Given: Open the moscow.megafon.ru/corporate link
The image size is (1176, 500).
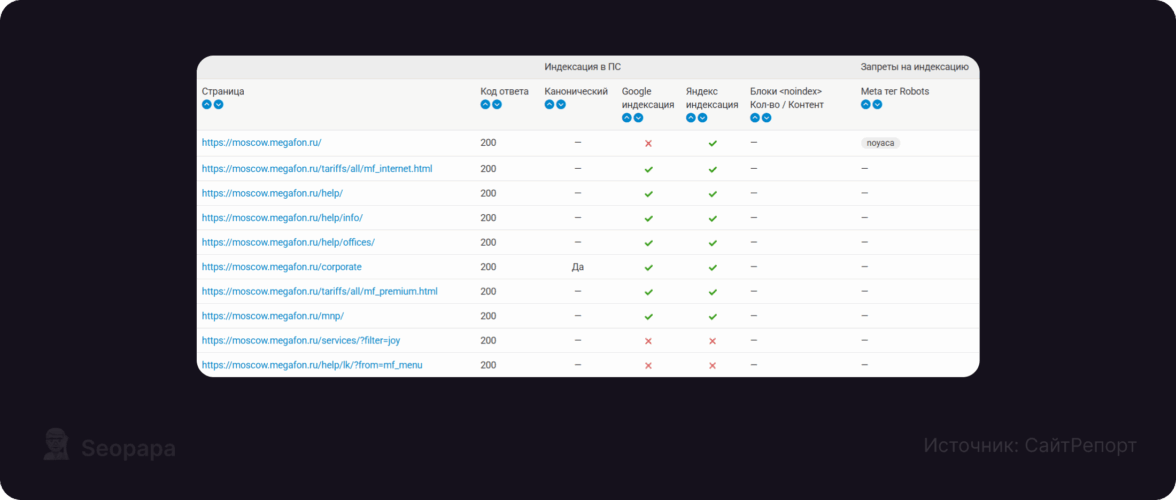Looking at the screenshot, I should (282, 267).
